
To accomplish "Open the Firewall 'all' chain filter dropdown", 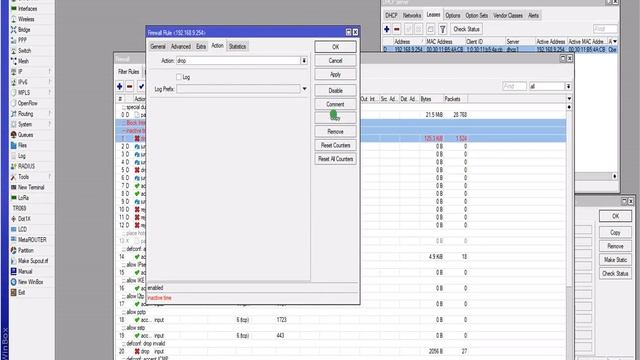I will pyautogui.click(x=568, y=86).
